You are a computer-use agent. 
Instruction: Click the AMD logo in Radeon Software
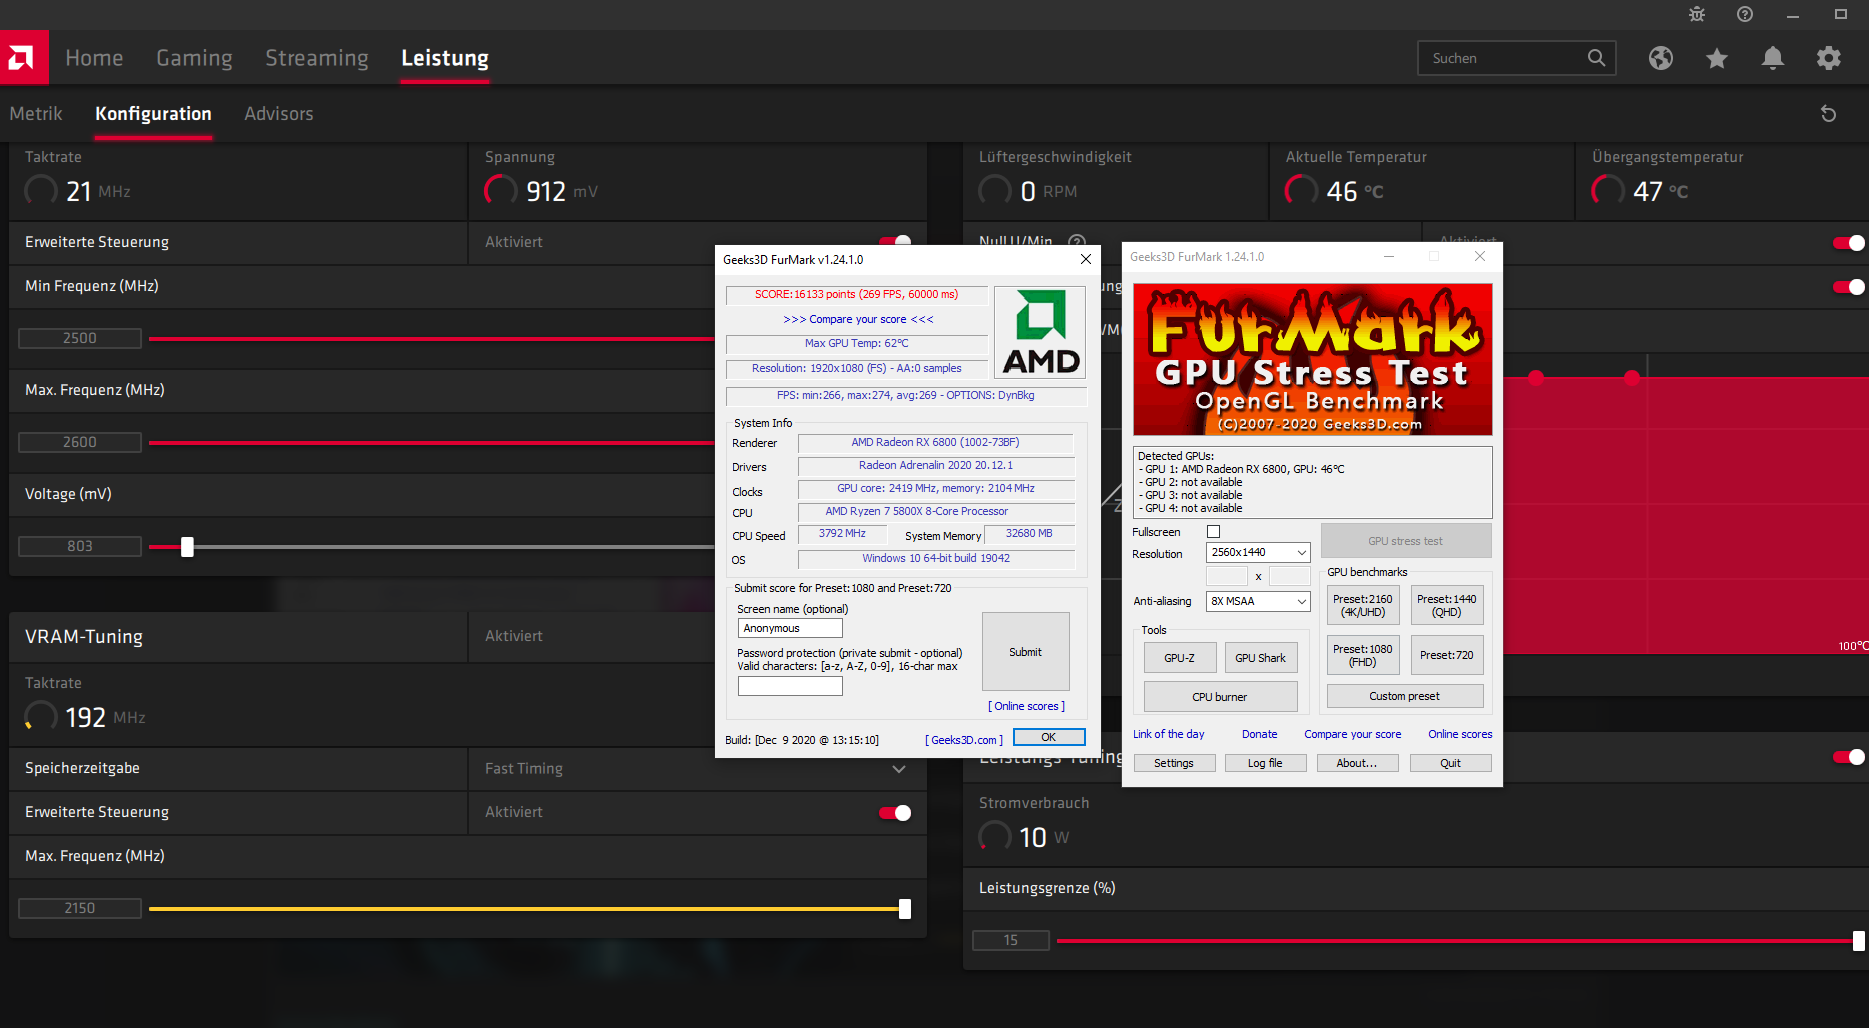[24, 58]
